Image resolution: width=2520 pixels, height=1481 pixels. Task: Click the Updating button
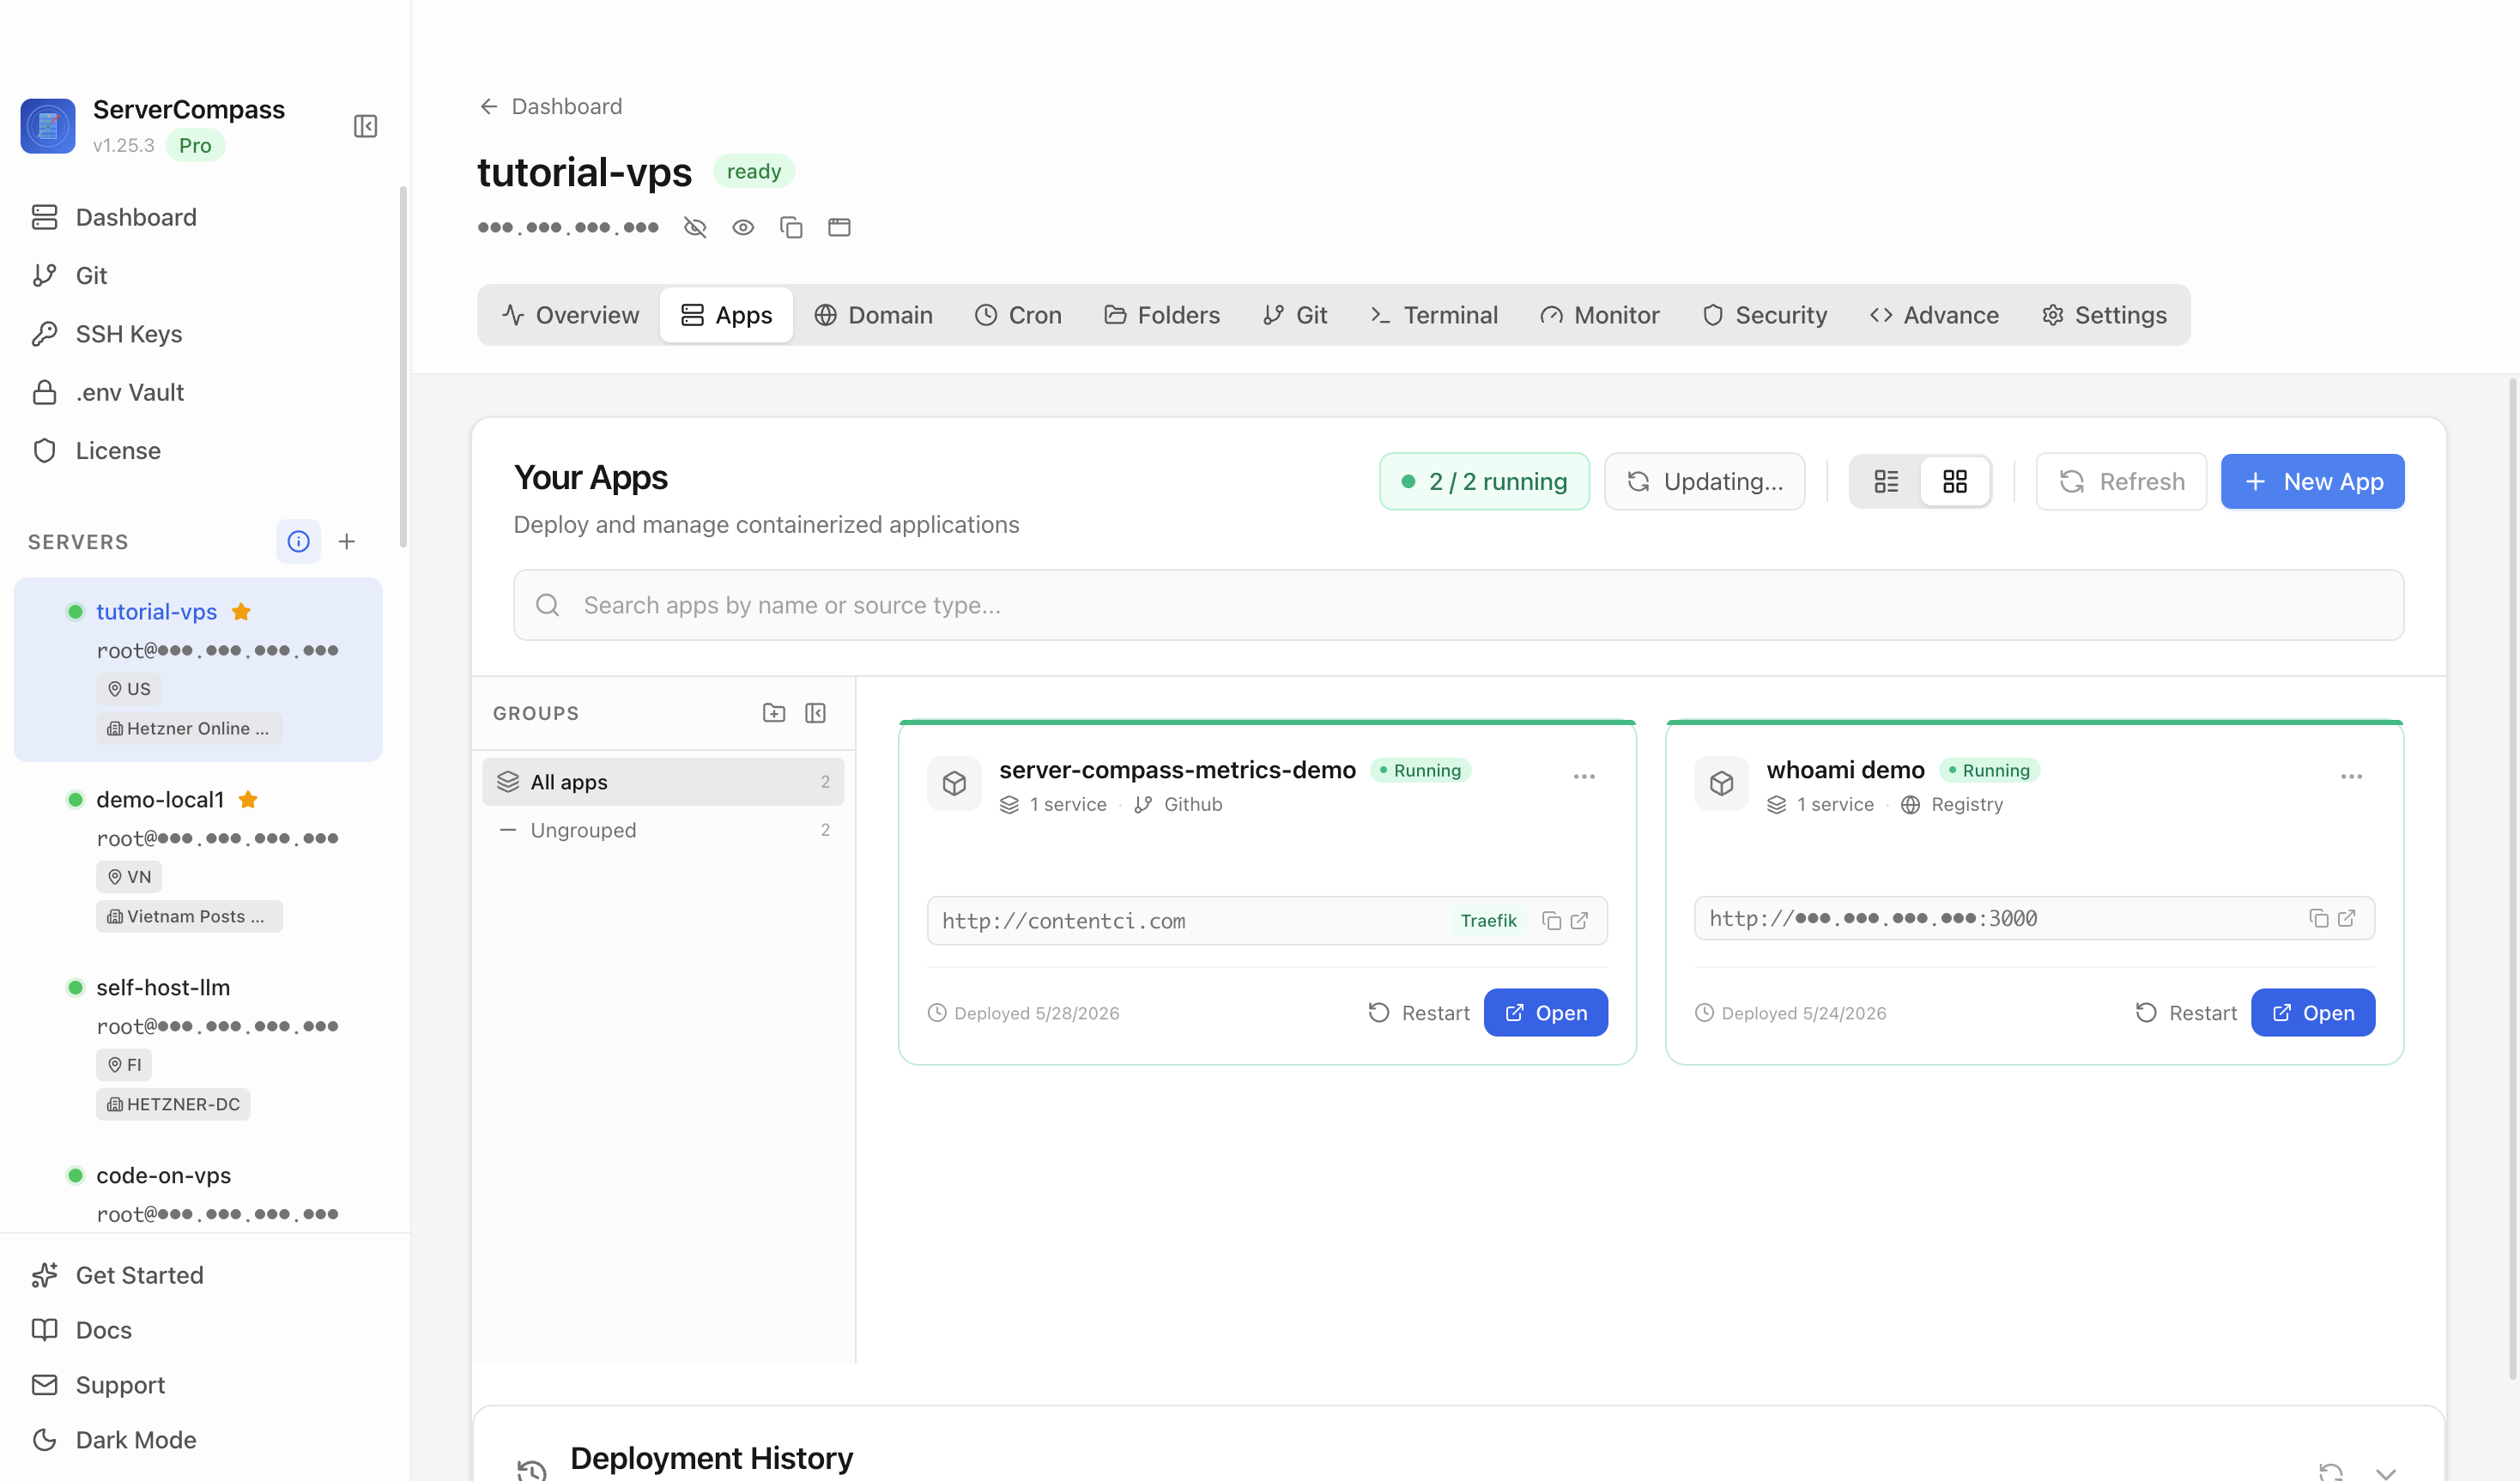(x=1704, y=482)
